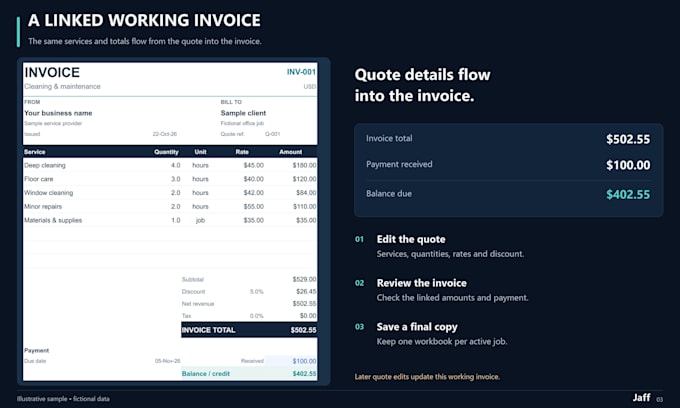This screenshot has width=680, height=408.
Task: Click the 'Invoice total' summary label
Action: [x=389, y=138]
